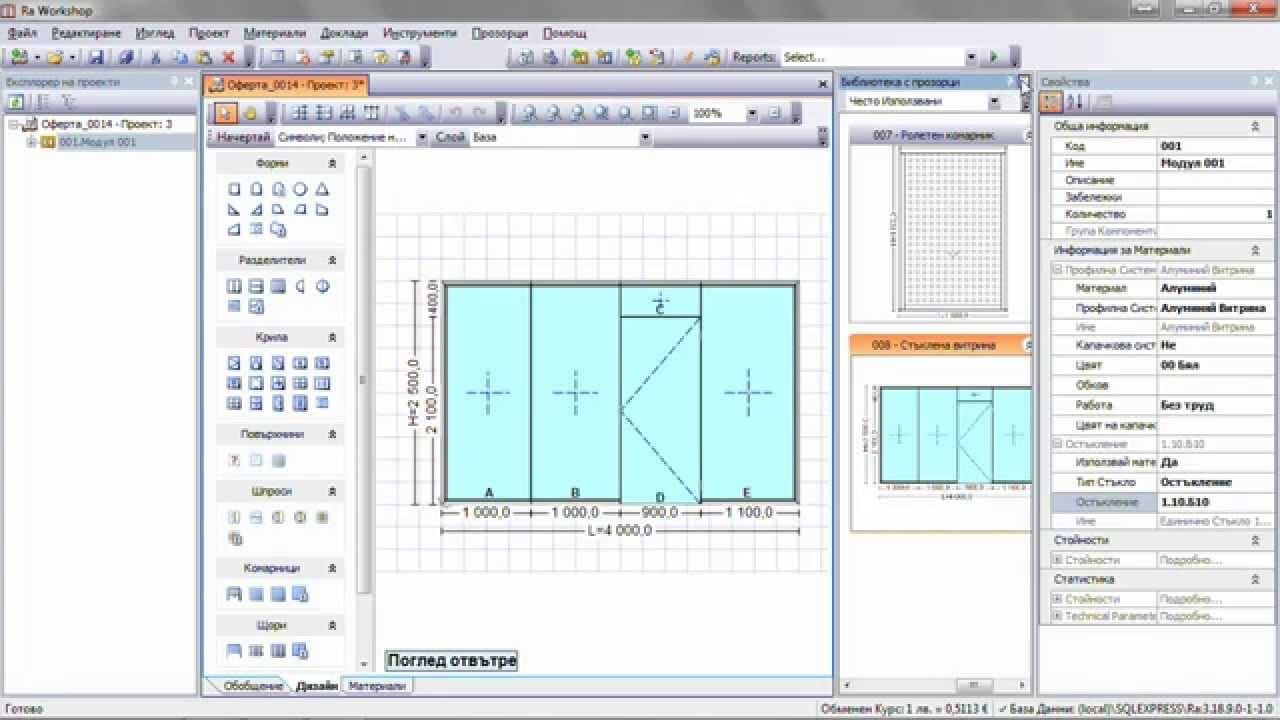Click the Начертай button
1280x720 pixels.
[x=243, y=137]
